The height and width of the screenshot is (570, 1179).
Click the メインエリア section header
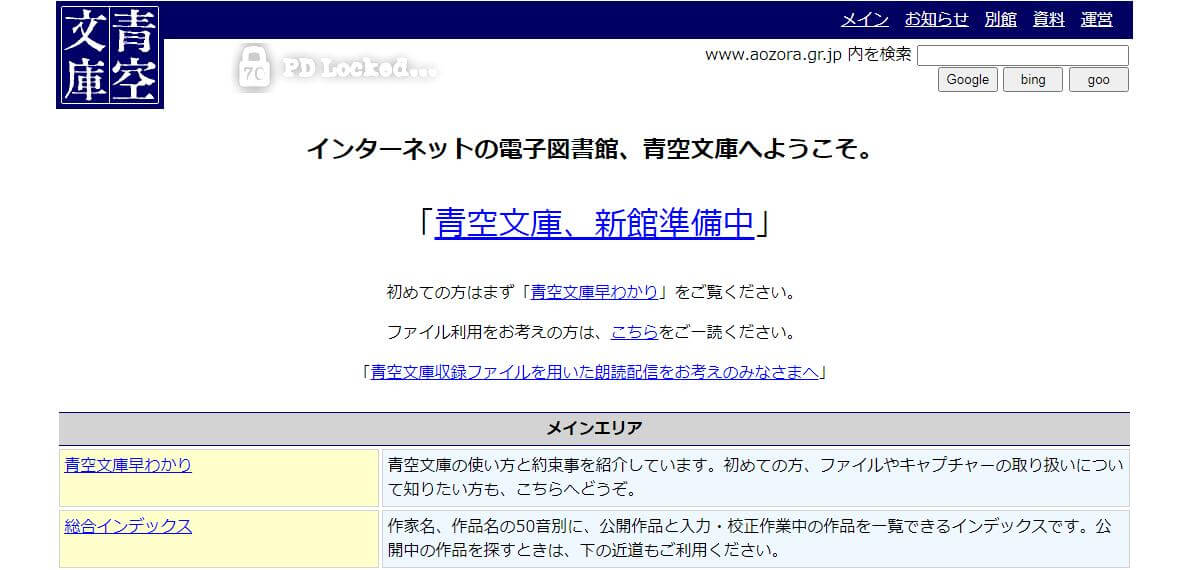594,429
